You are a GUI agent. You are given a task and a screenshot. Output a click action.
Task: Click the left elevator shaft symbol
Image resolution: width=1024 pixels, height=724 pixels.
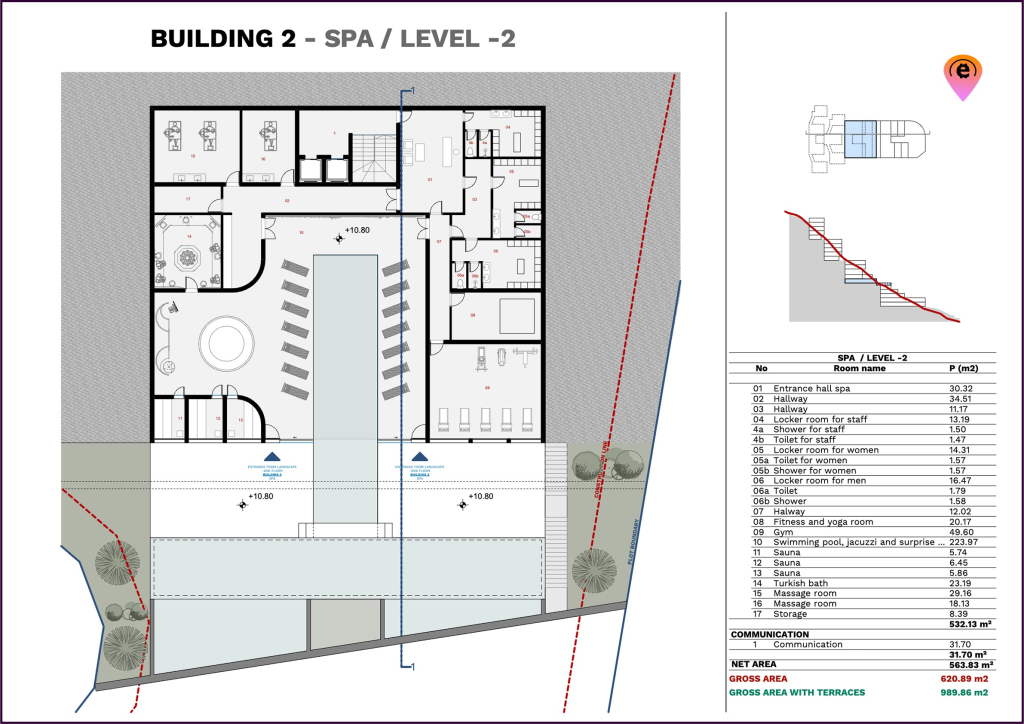[x=314, y=169]
